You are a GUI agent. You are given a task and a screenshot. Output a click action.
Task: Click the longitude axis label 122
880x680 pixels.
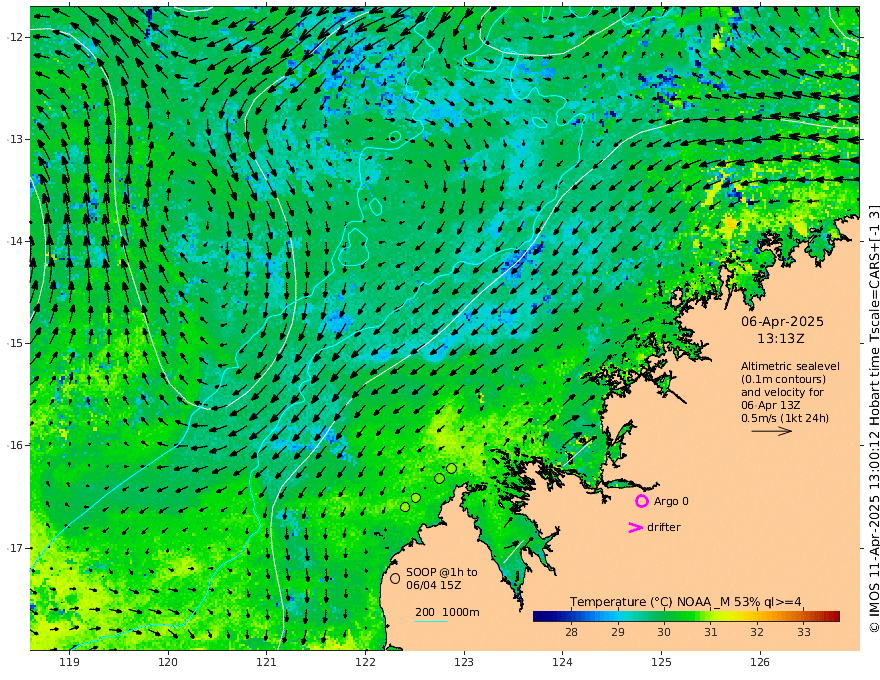click(x=365, y=662)
